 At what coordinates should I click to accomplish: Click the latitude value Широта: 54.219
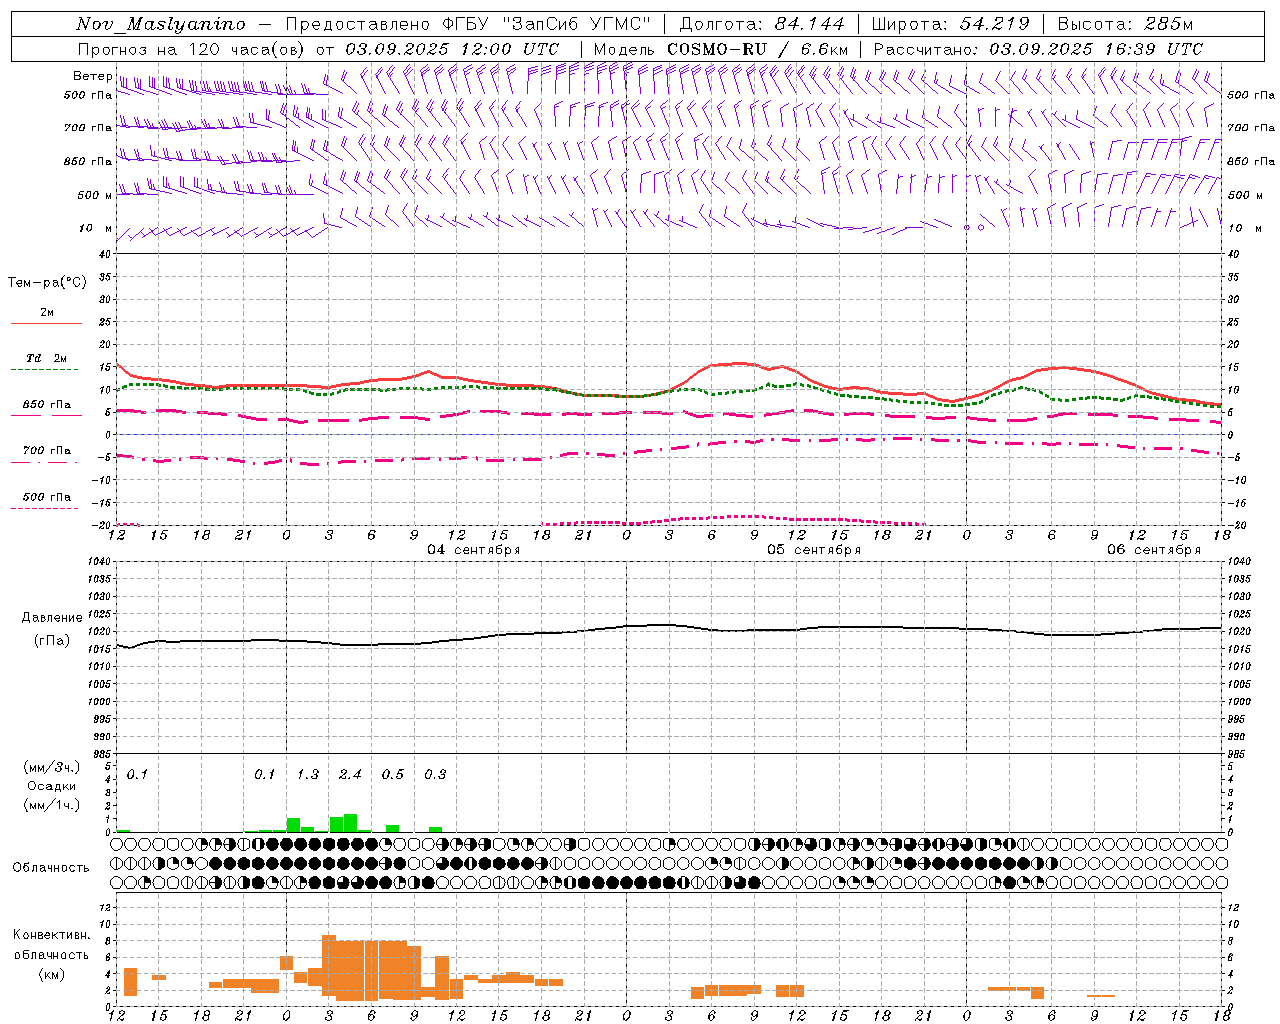point(951,24)
